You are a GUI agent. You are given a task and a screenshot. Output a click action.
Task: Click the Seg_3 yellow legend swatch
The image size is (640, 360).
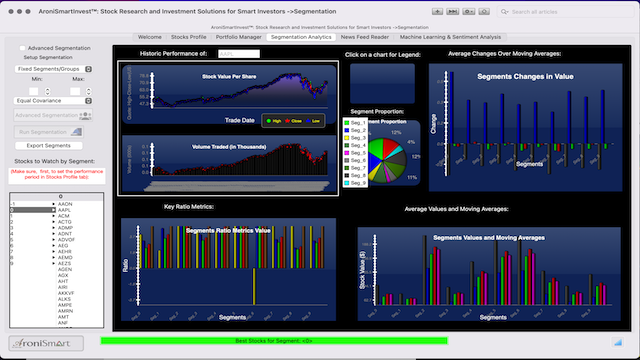[347, 138]
